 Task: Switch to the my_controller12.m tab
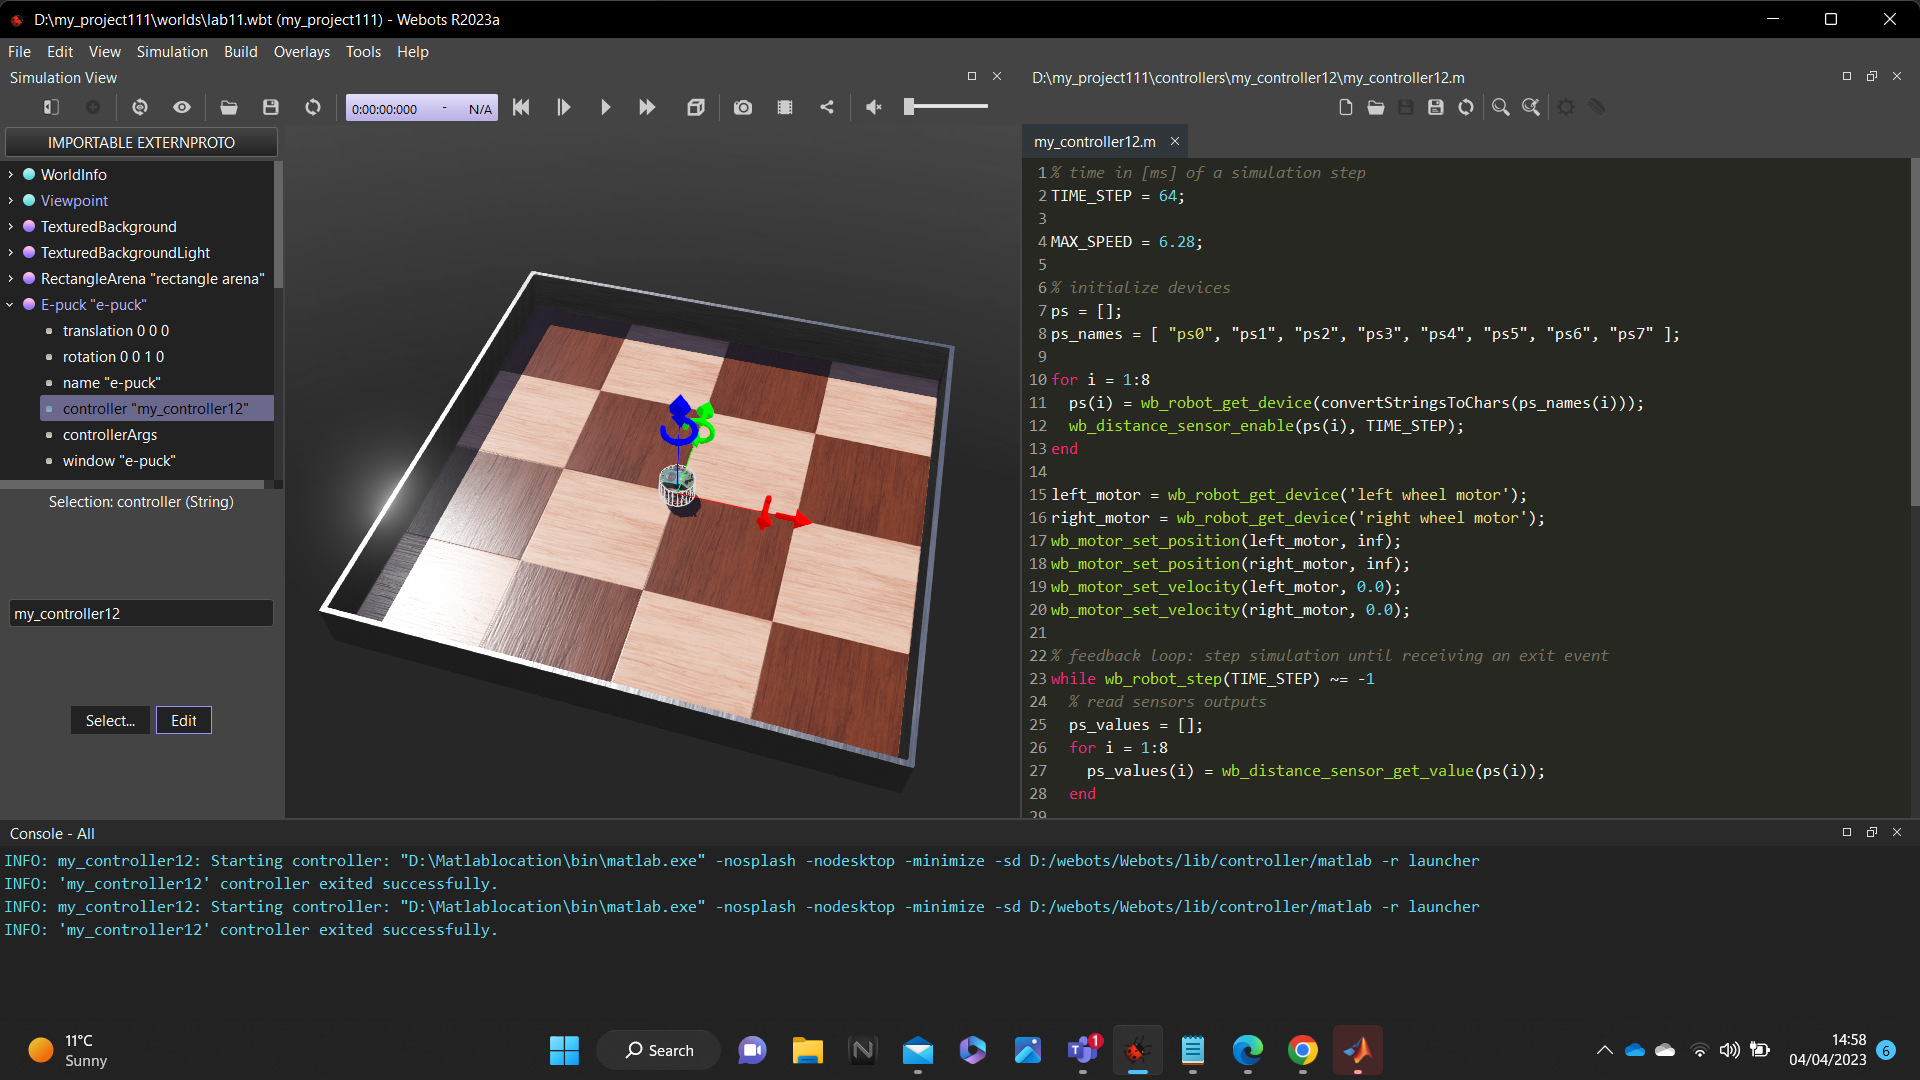coord(1094,141)
